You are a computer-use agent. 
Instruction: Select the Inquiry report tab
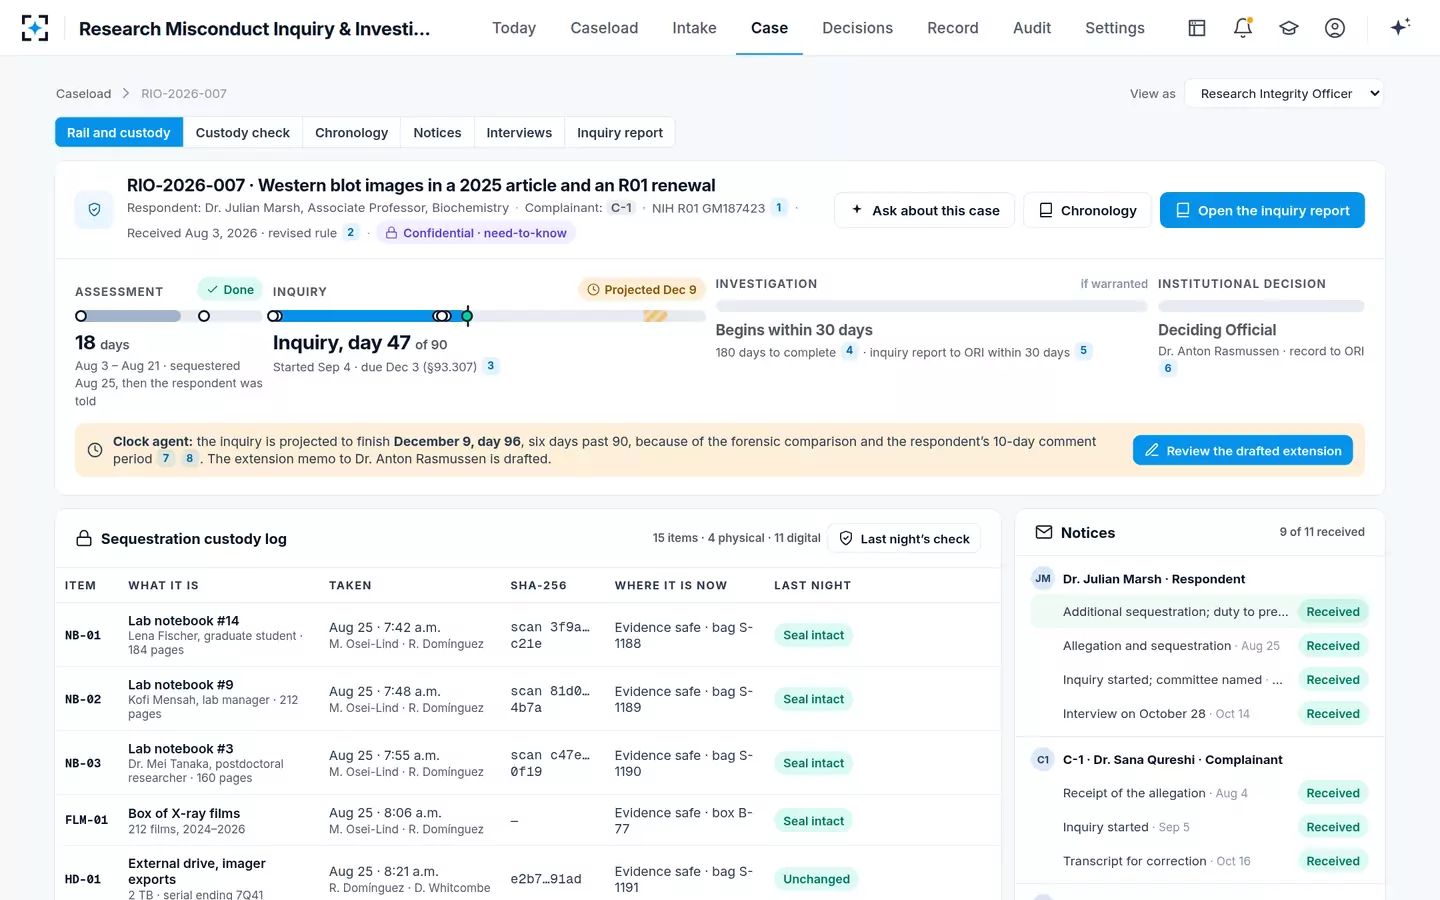[620, 132]
